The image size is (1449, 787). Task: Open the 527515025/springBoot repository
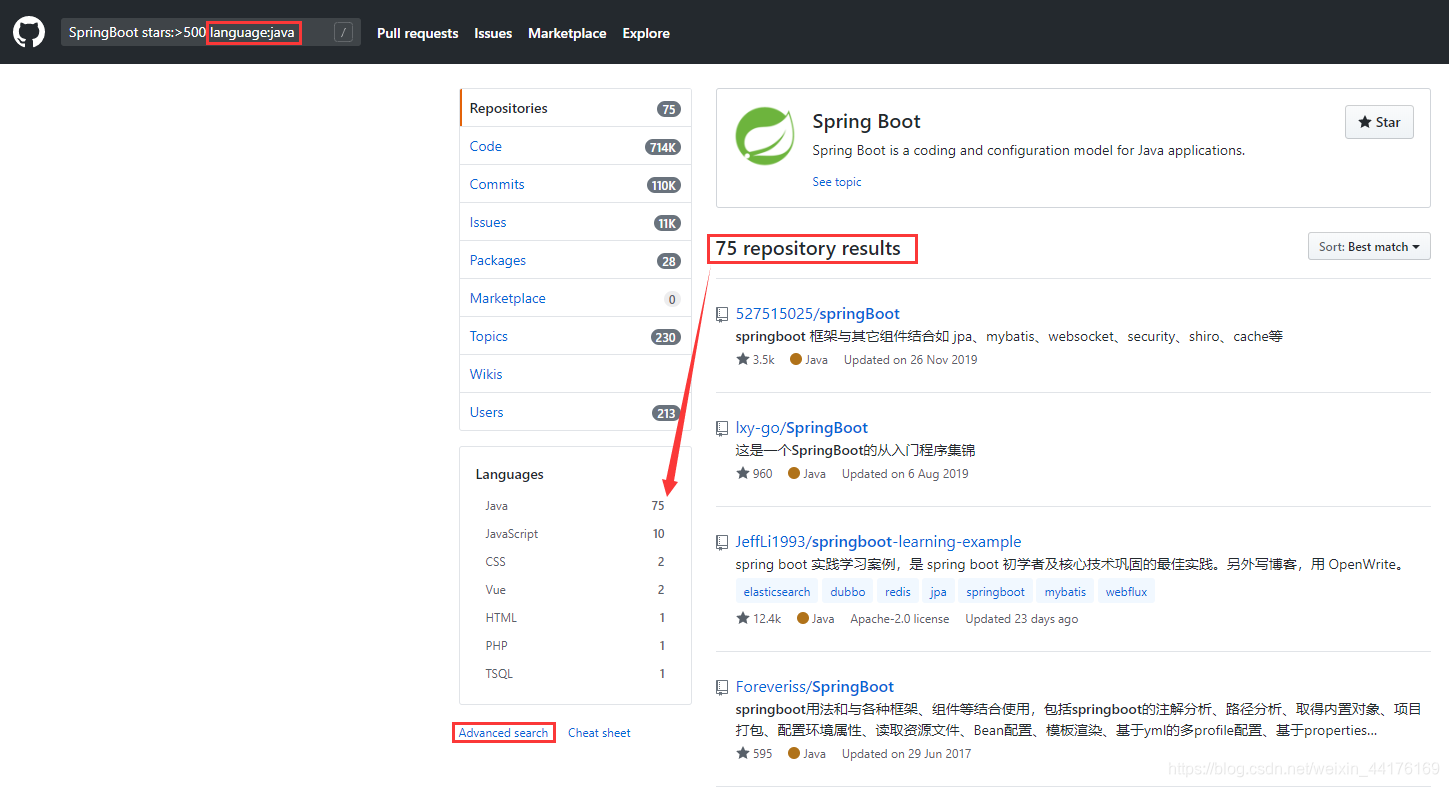point(818,314)
